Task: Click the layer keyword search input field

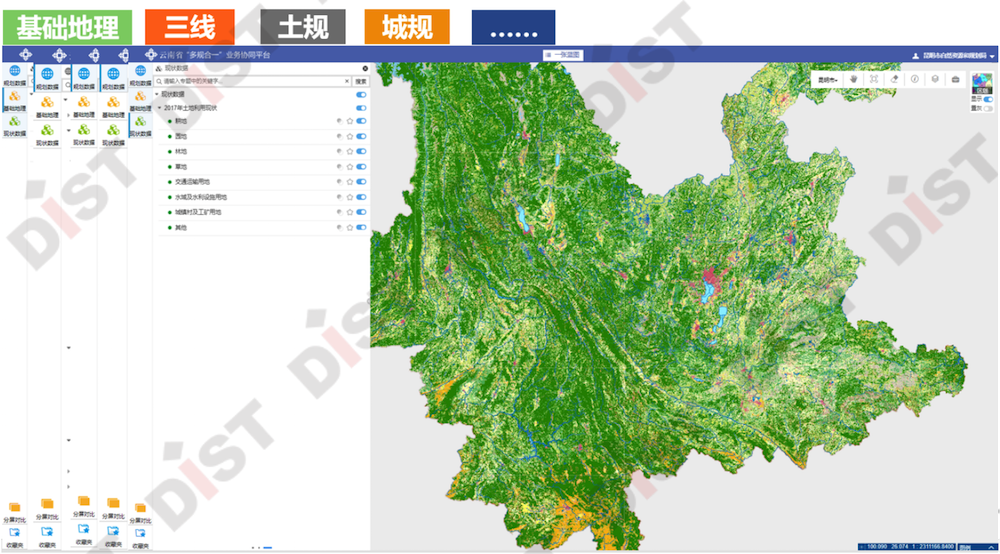Action: 250,81
